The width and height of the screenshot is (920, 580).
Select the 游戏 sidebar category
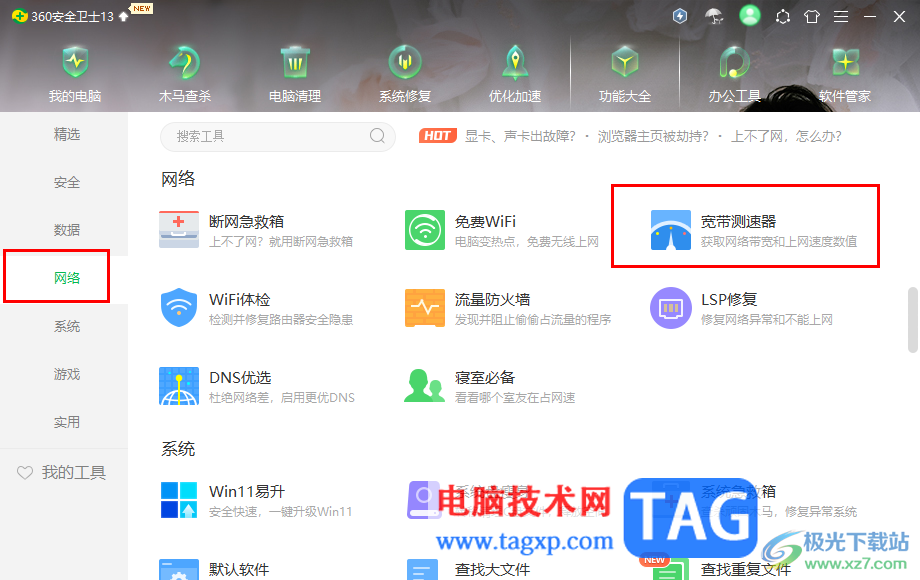[67, 374]
